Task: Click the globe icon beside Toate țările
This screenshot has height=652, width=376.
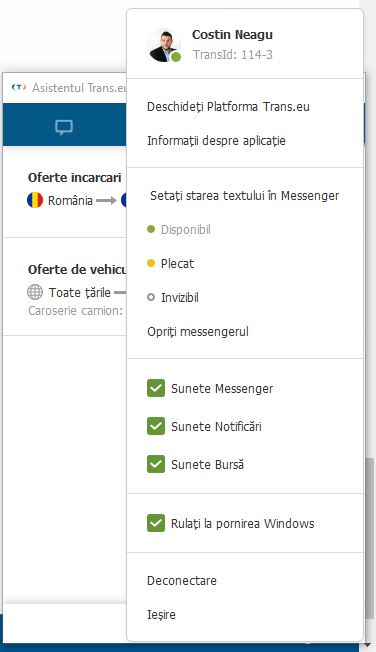Action: [x=35, y=292]
